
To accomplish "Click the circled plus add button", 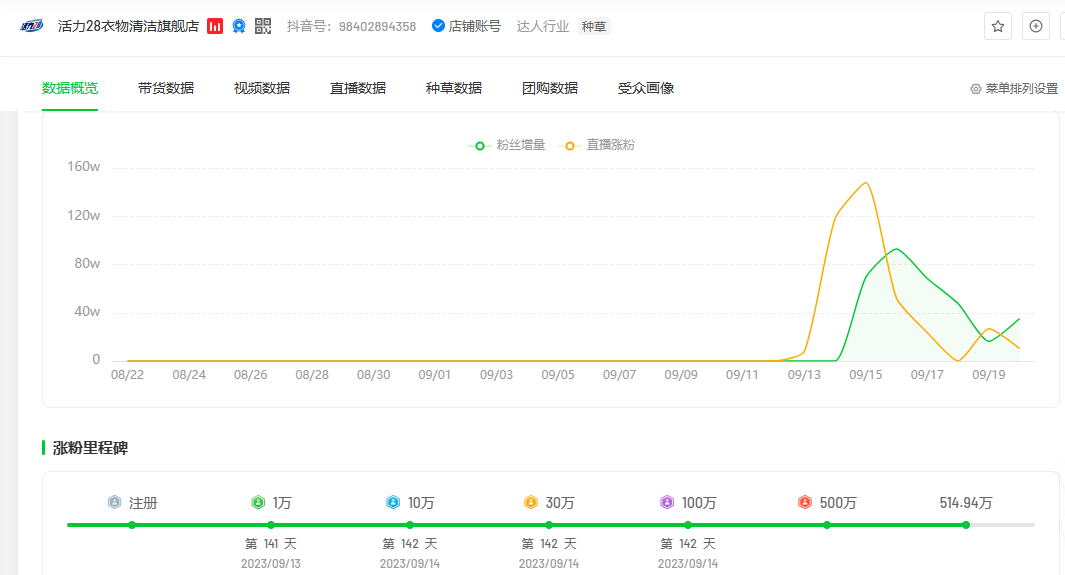I will (x=1035, y=26).
